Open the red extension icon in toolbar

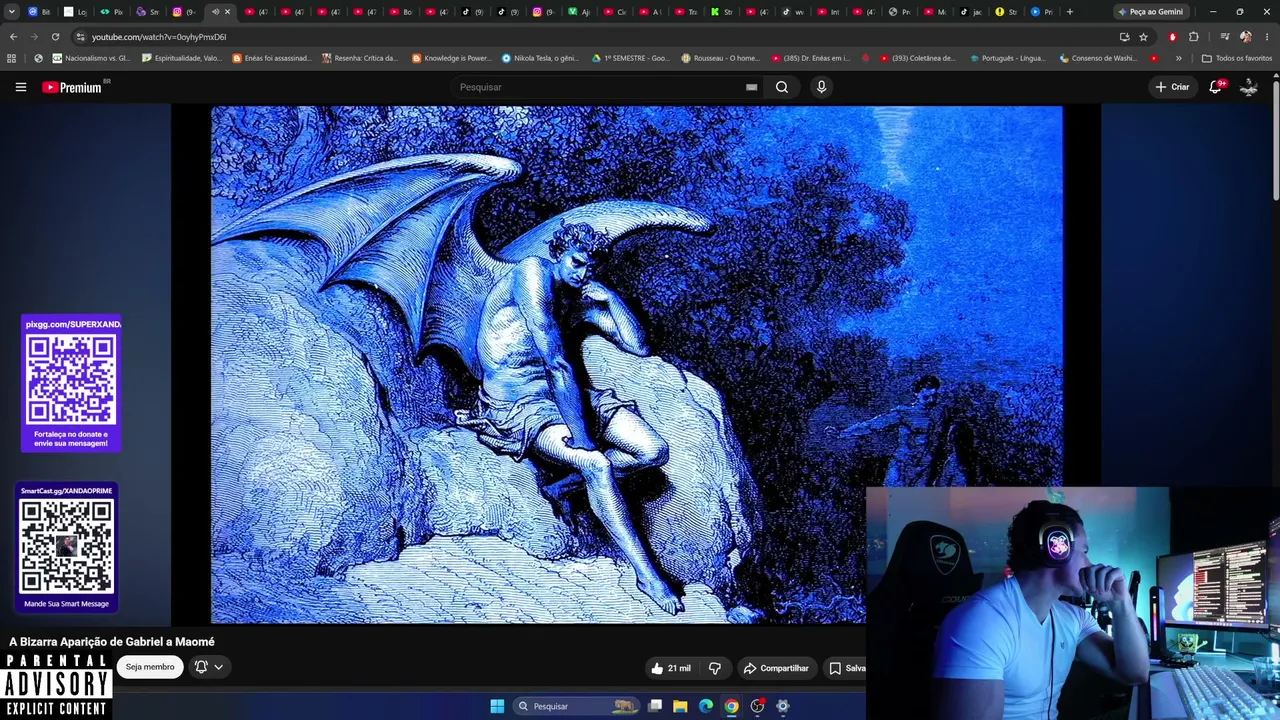click(1172, 37)
